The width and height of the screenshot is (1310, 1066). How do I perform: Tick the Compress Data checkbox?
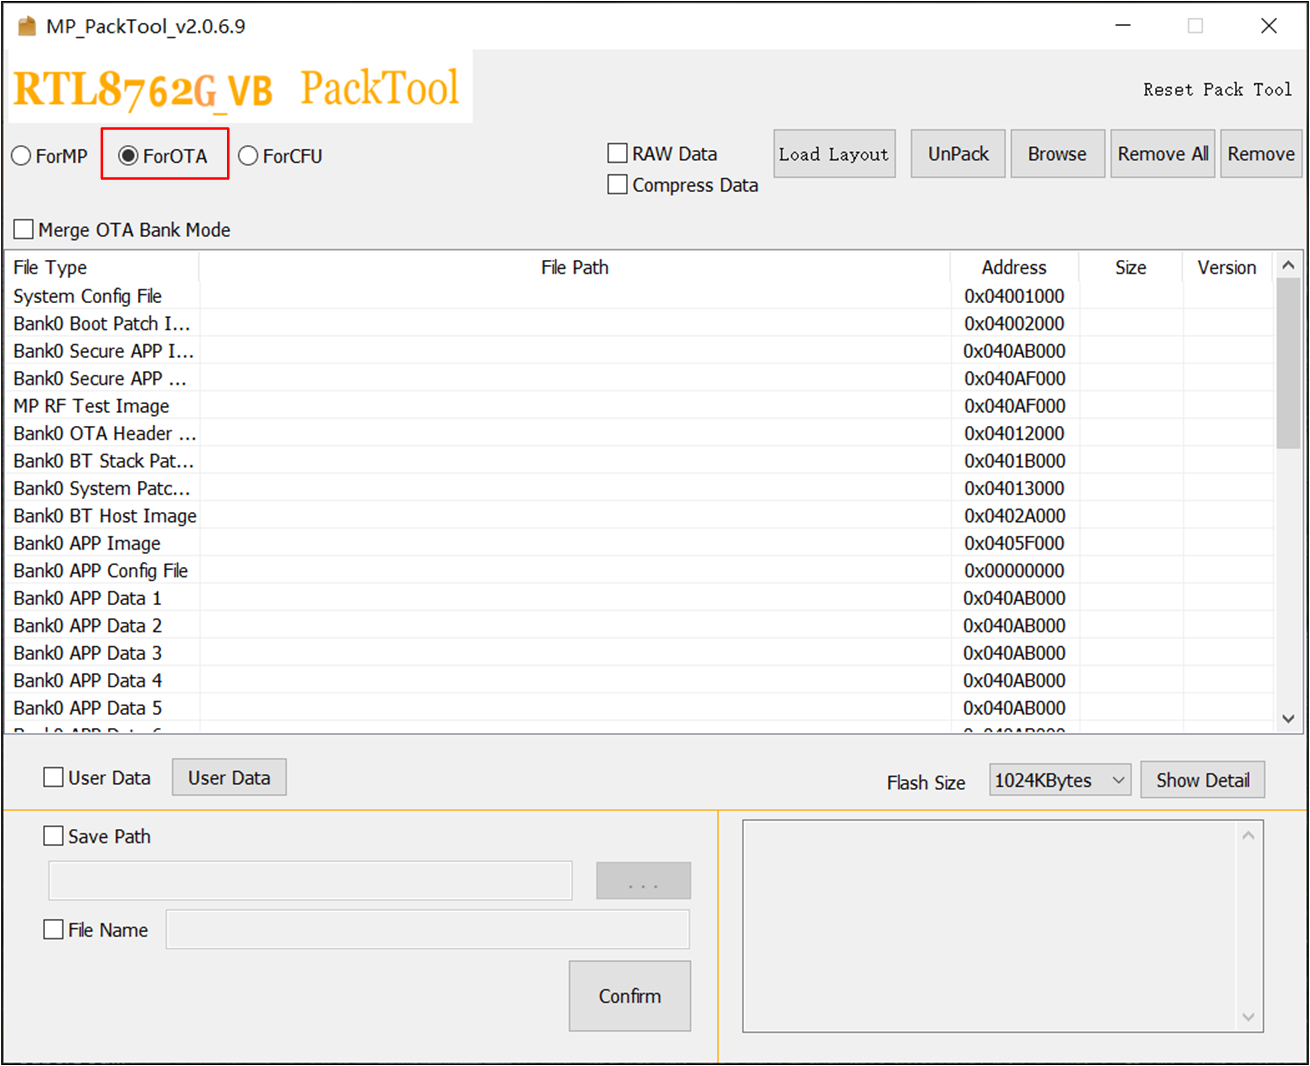(x=618, y=185)
